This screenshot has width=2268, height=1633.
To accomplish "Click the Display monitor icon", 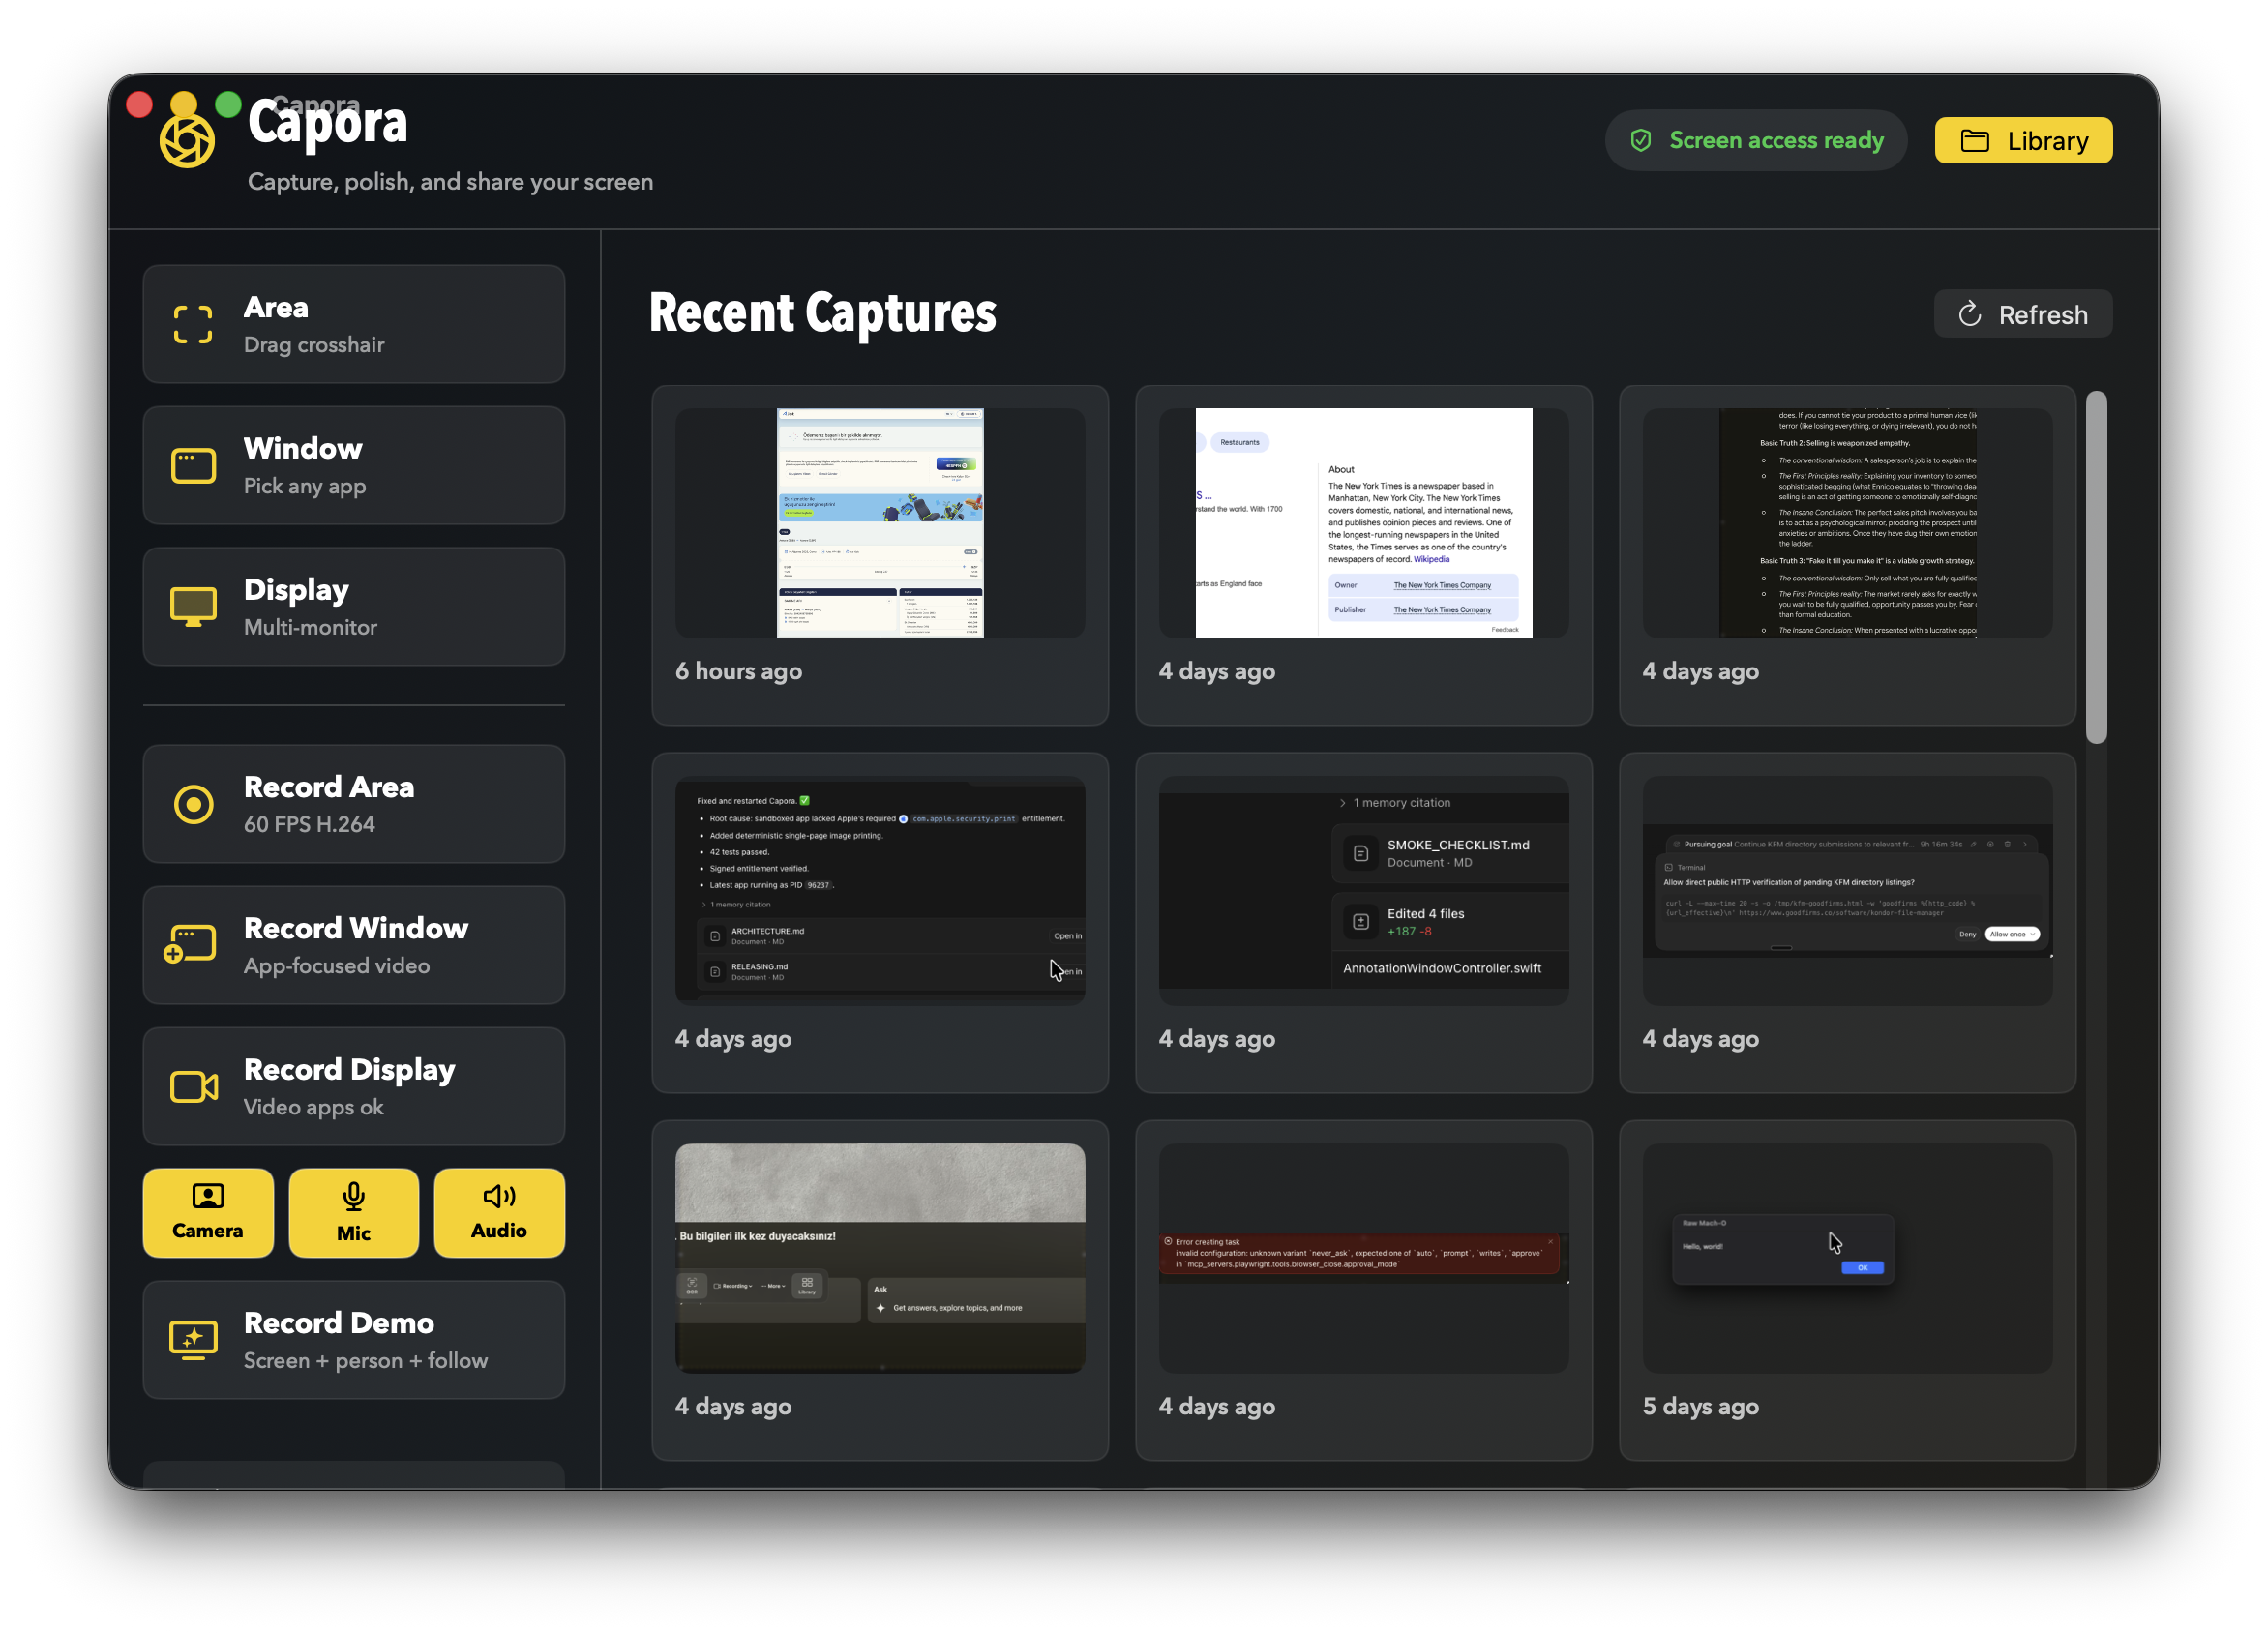I will pos(193,607).
